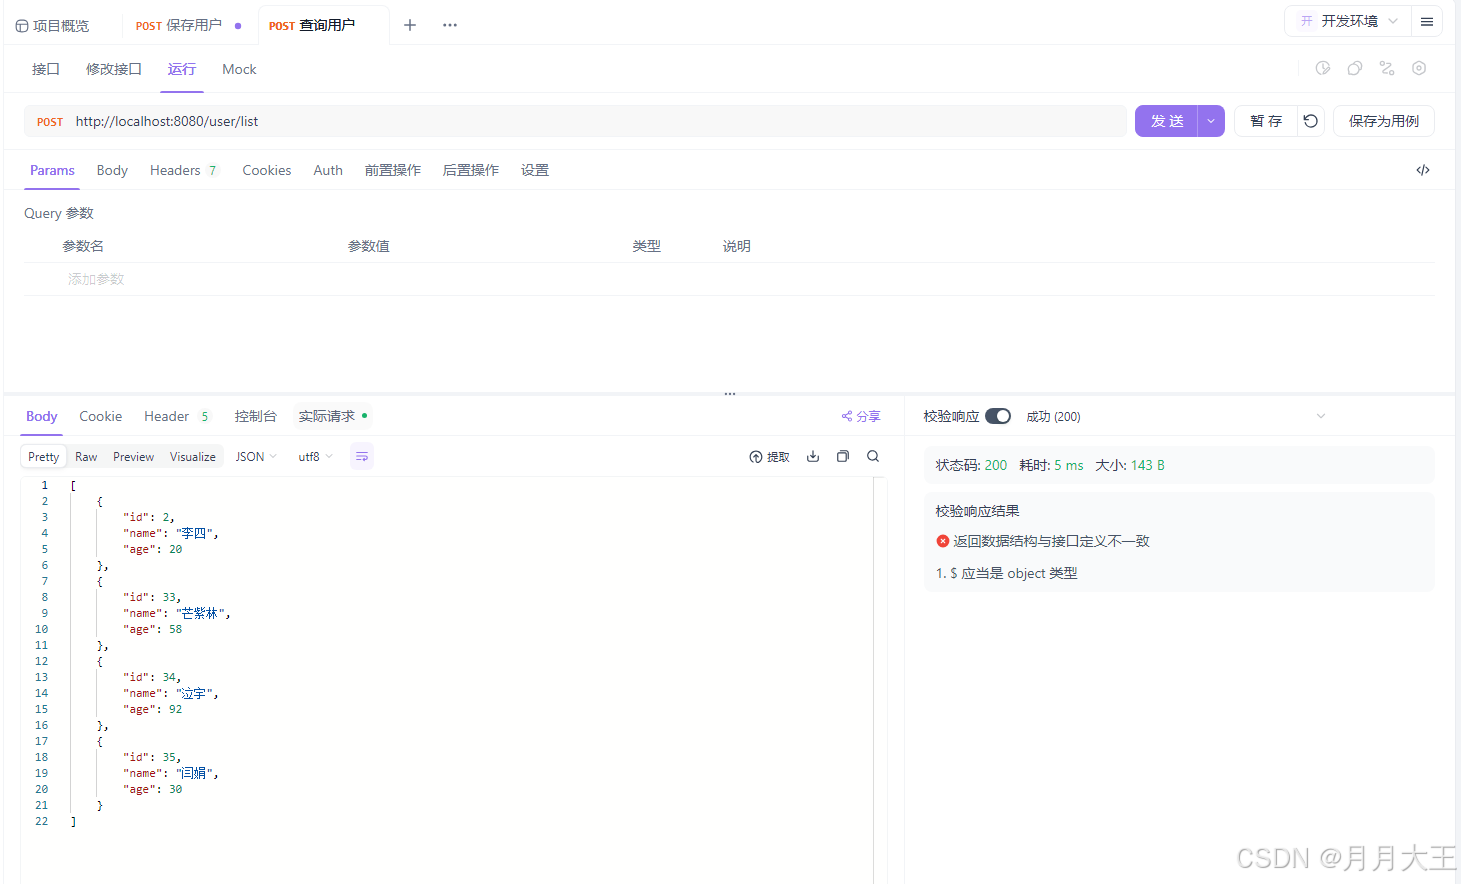Viewport: 1461px width, 884px height.
Task: Download the response using the download icon
Action: click(813, 456)
